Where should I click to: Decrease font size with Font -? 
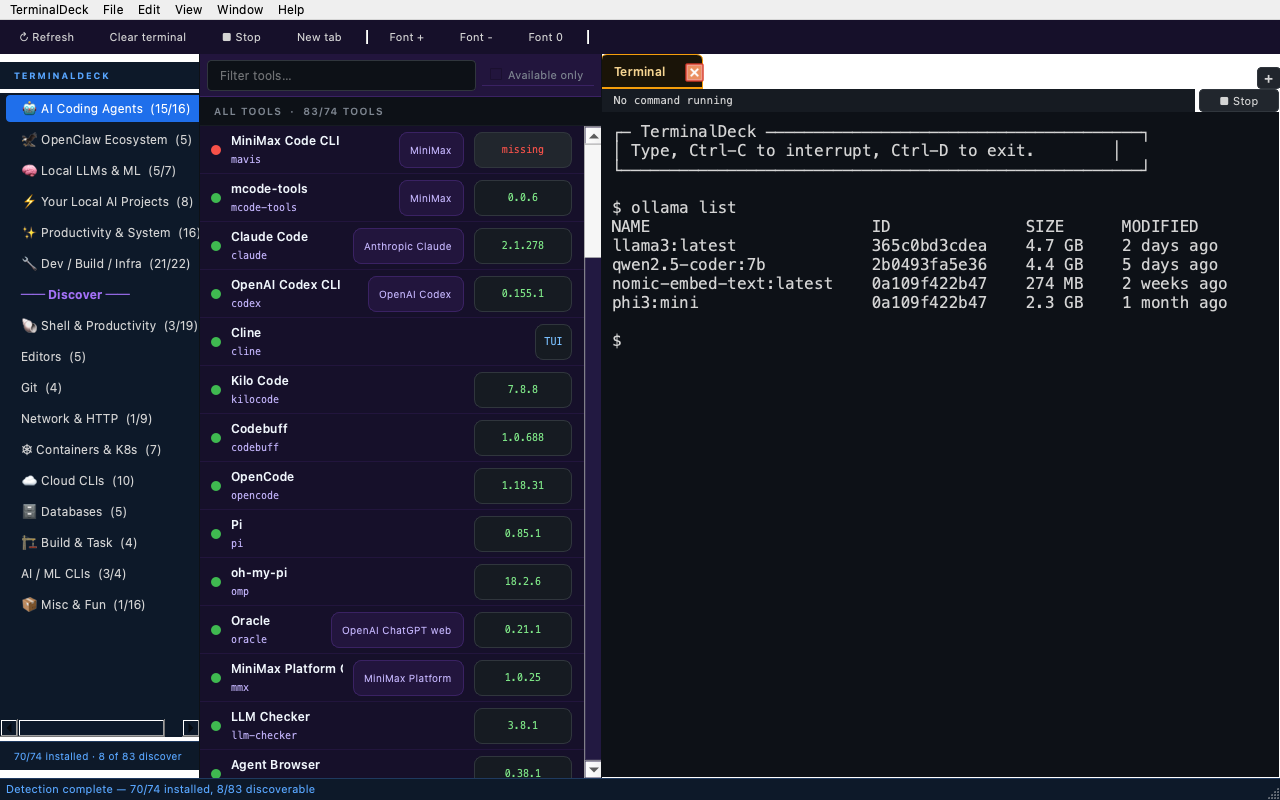[x=476, y=37]
